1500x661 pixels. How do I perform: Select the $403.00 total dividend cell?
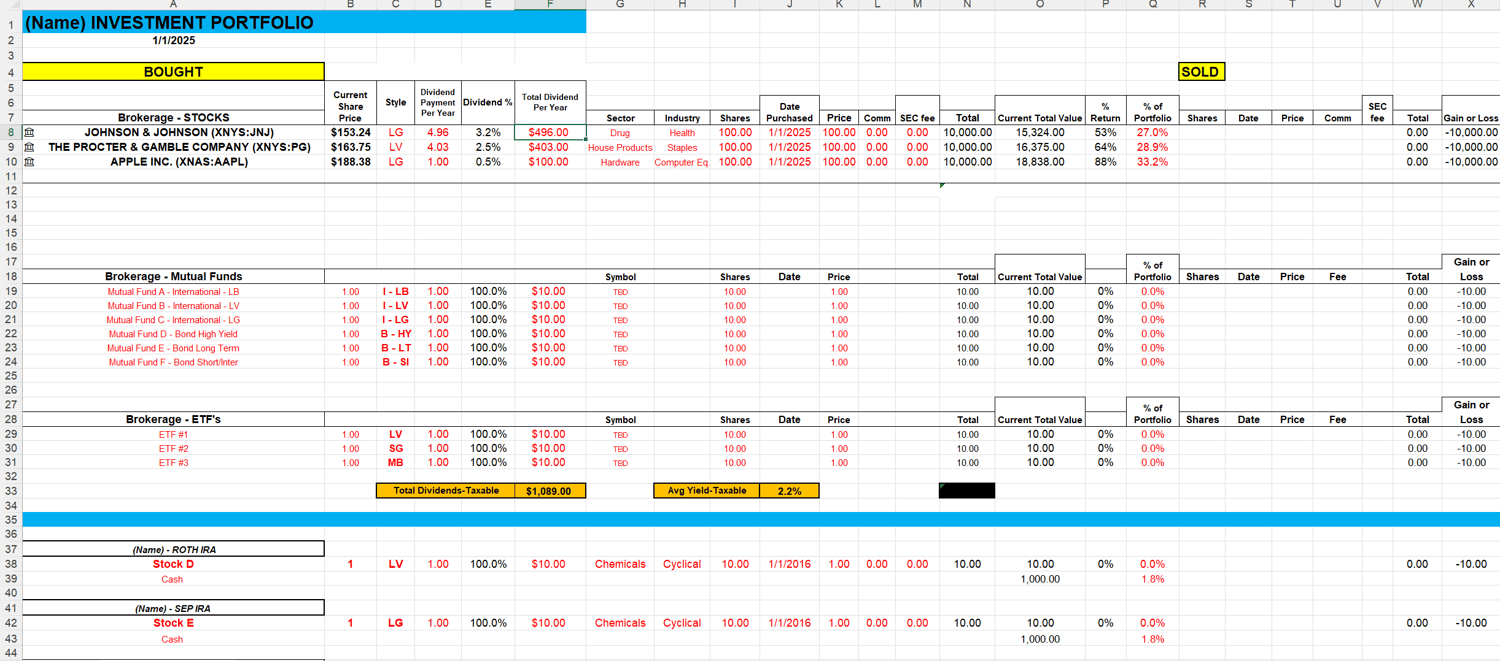tap(550, 147)
